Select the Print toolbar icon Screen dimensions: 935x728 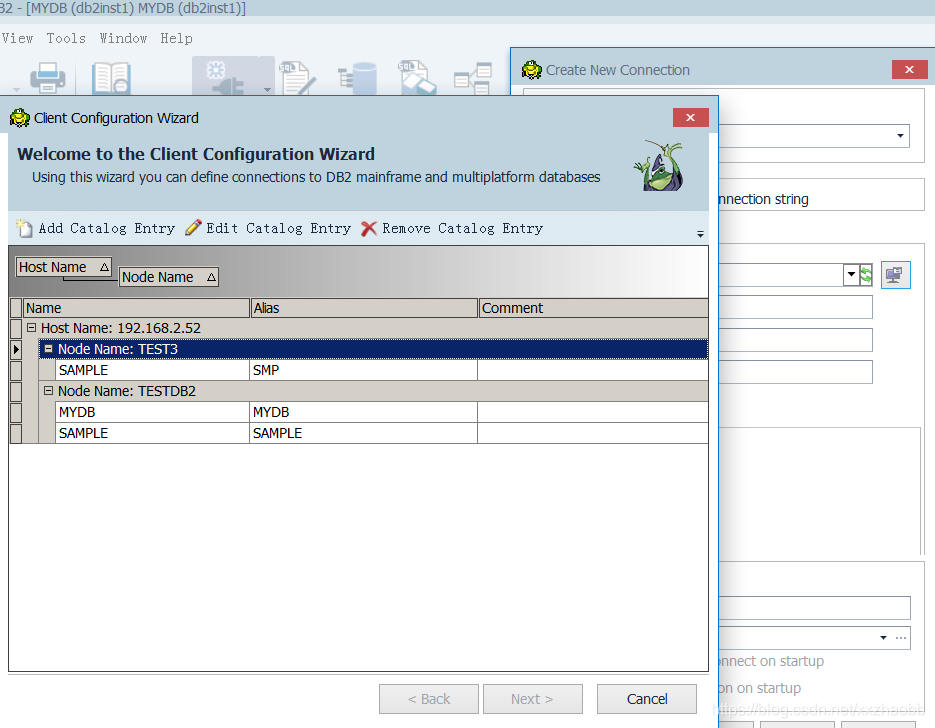pyautogui.click(x=47, y=78)
